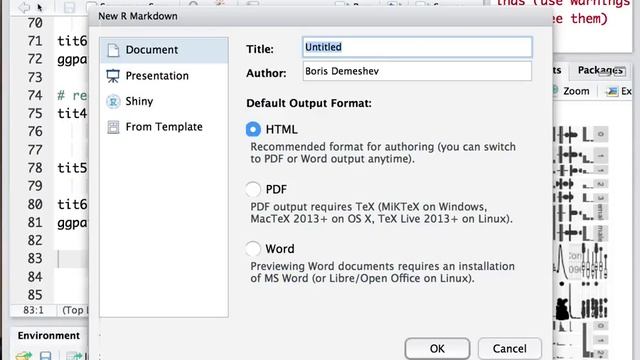Select the Document type in sidebar
Image resolution: width=640 pixels, height=360 pixels.
coord(164,50)
